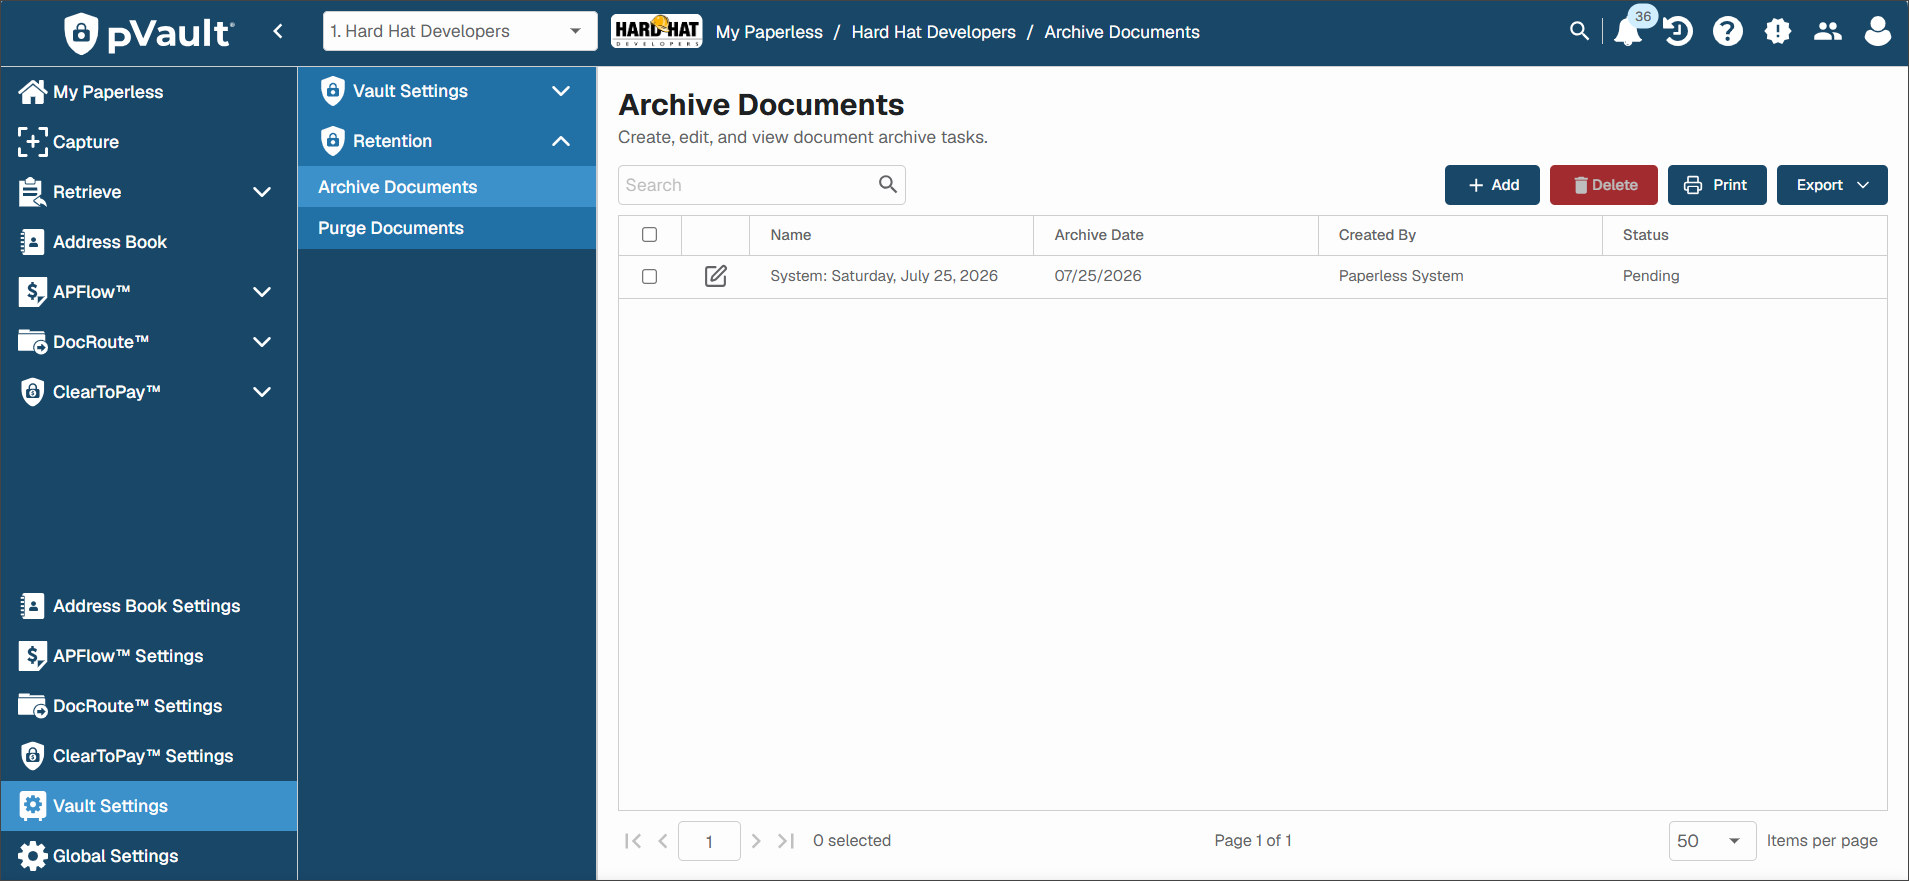Click the red Delete button
The height and width of the screenshot is (881, 1909).
[x=1604, y=185]
